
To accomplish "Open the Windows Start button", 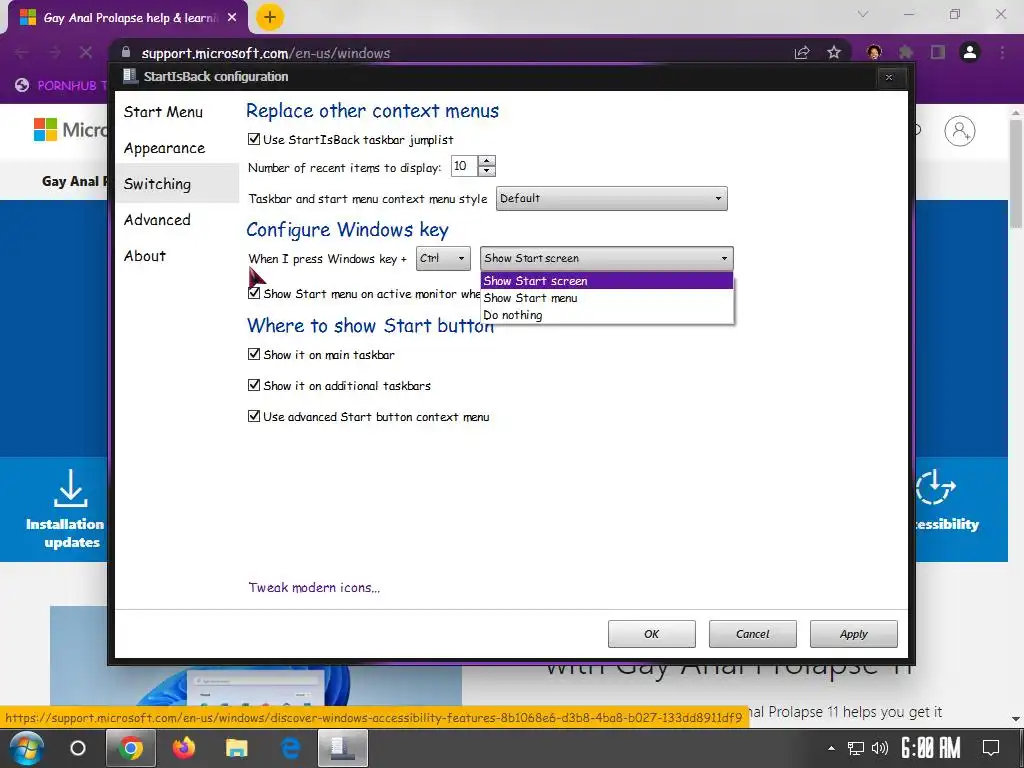I will 26,748.
